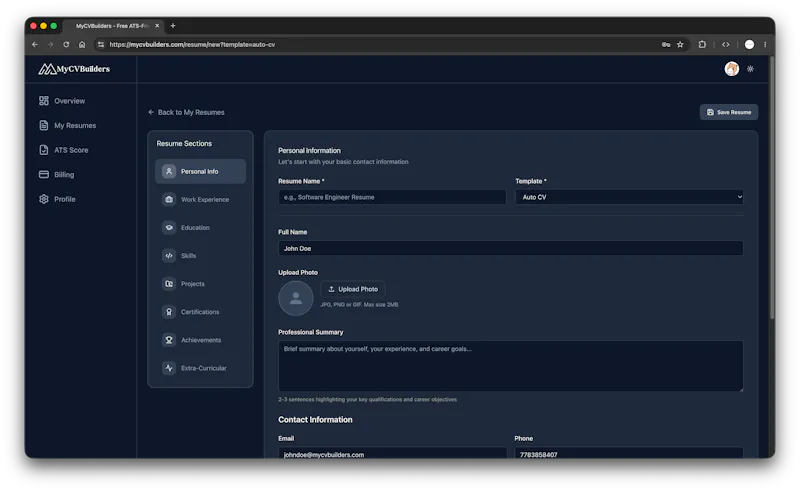Open the Template dropdown showing Auto CV

(x=629, y=197)
